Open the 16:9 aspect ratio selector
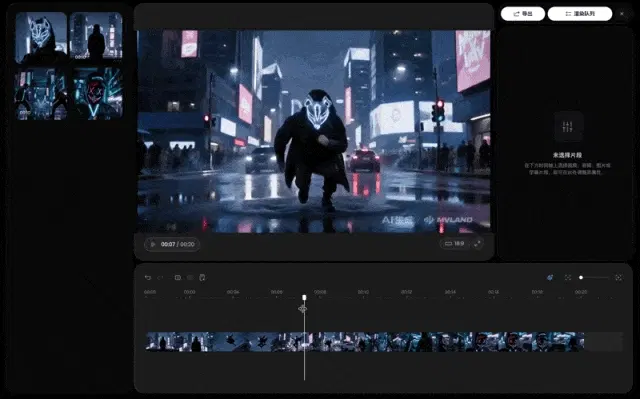Viewport: 640px width, 399px height. point(454,244)
